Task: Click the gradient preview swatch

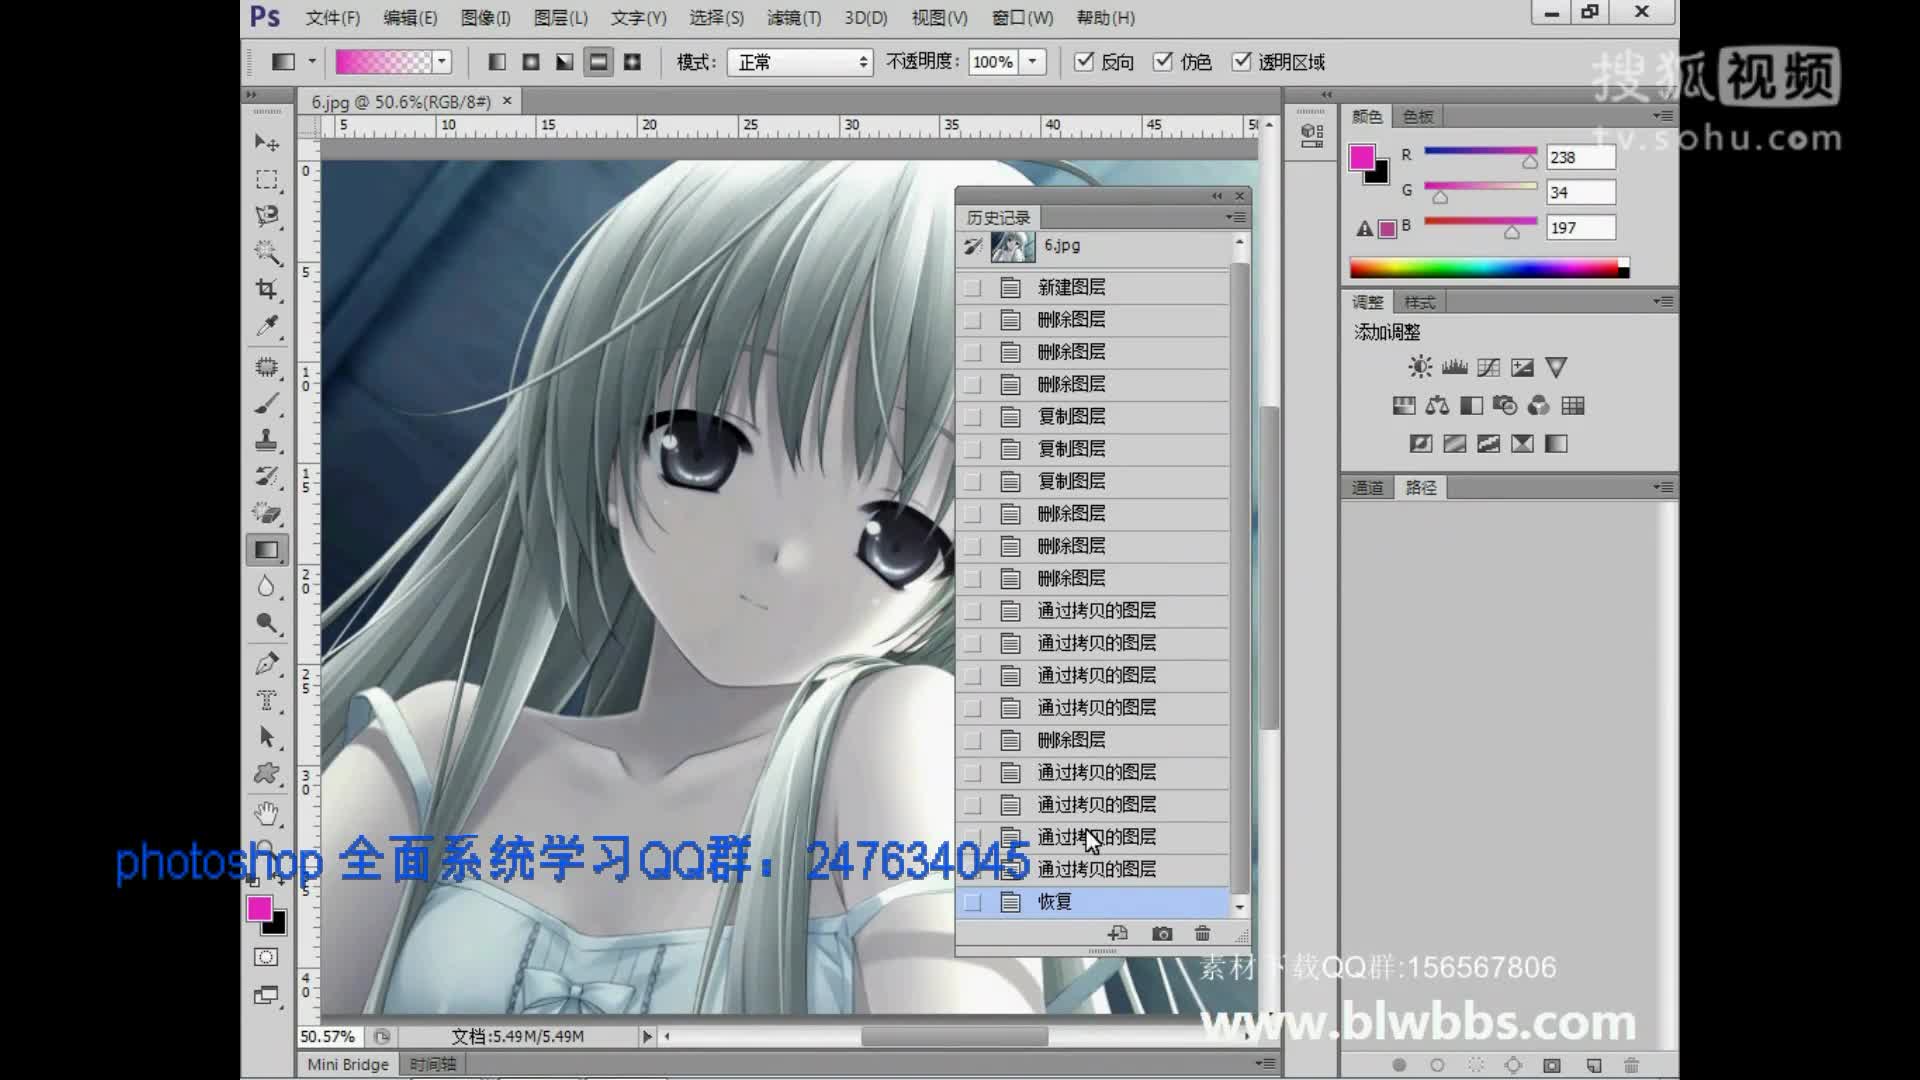Action: (383, 62)
